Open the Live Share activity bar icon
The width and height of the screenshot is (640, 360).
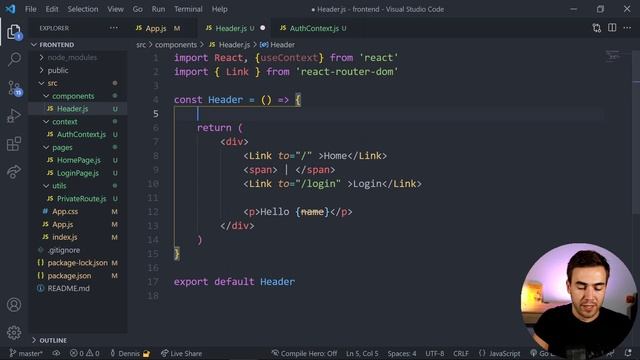[14, 171]
